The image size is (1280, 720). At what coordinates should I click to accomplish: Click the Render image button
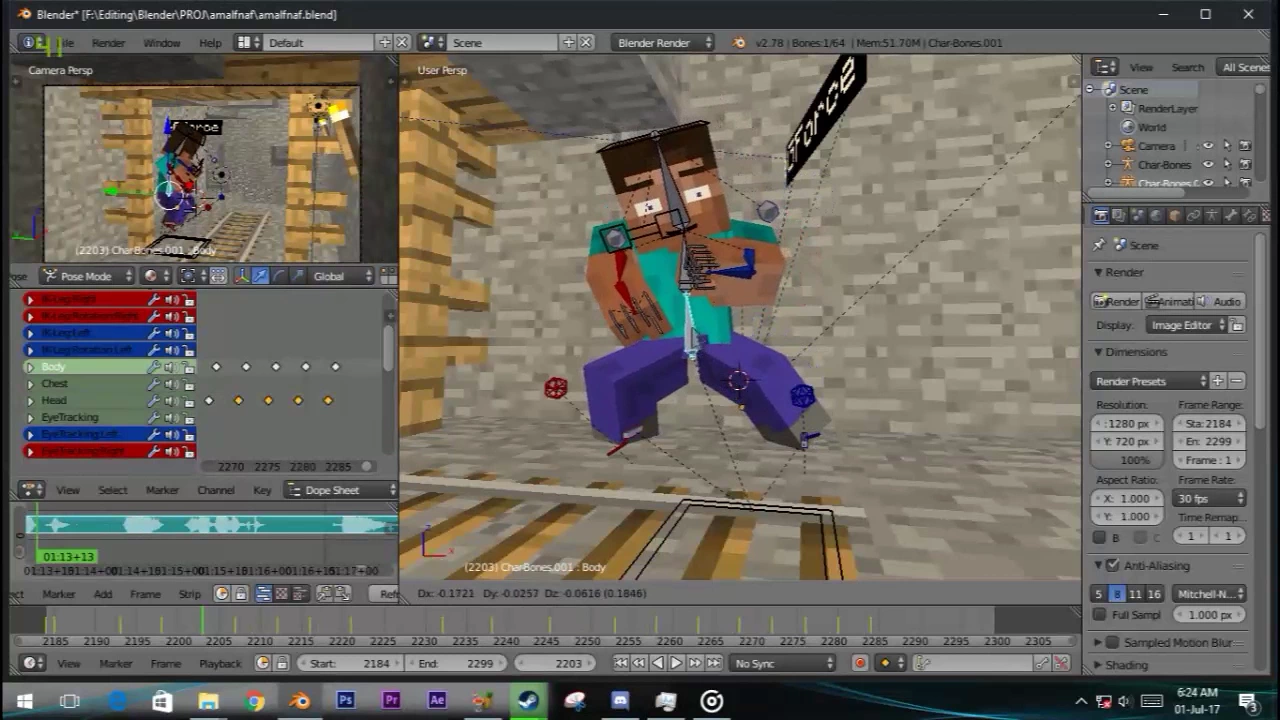tap(1116, 301)
